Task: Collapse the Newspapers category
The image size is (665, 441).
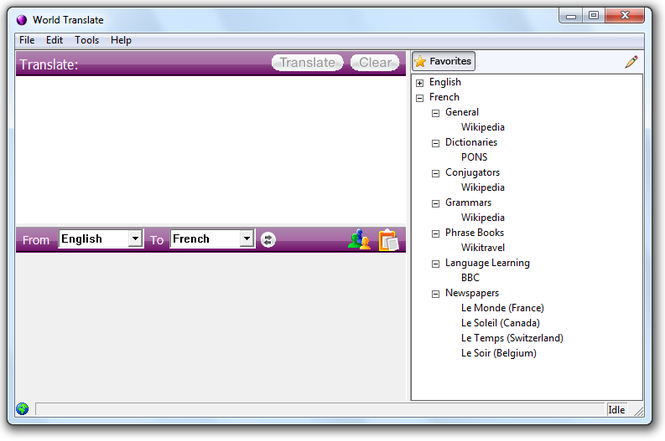Action: pos(436,294)
